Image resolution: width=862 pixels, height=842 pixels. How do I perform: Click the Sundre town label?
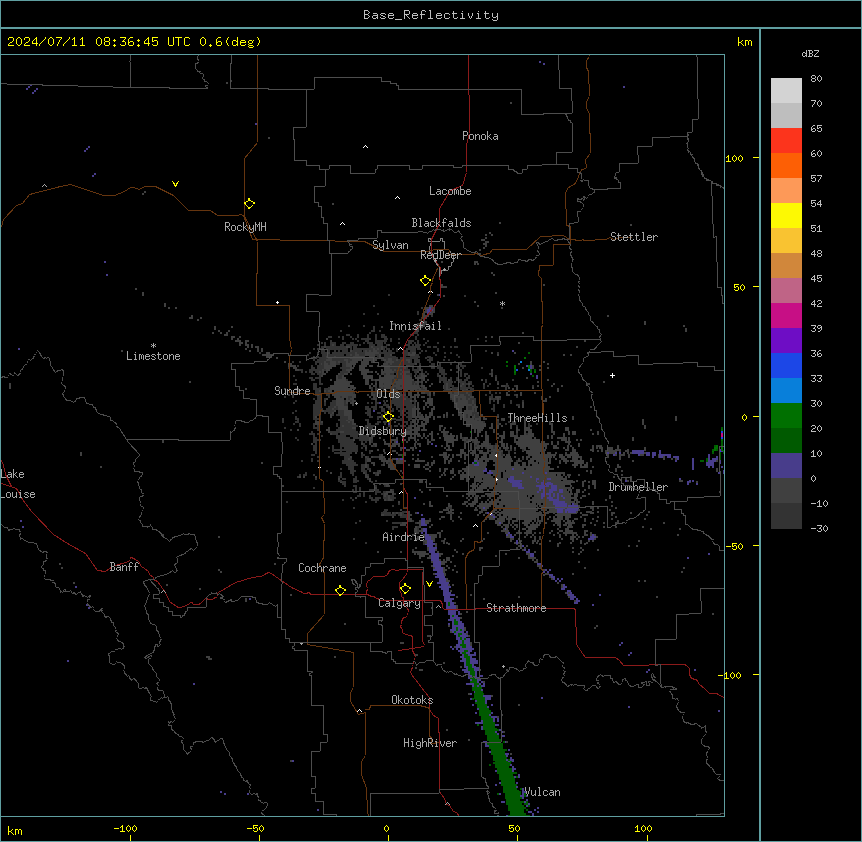292,391
